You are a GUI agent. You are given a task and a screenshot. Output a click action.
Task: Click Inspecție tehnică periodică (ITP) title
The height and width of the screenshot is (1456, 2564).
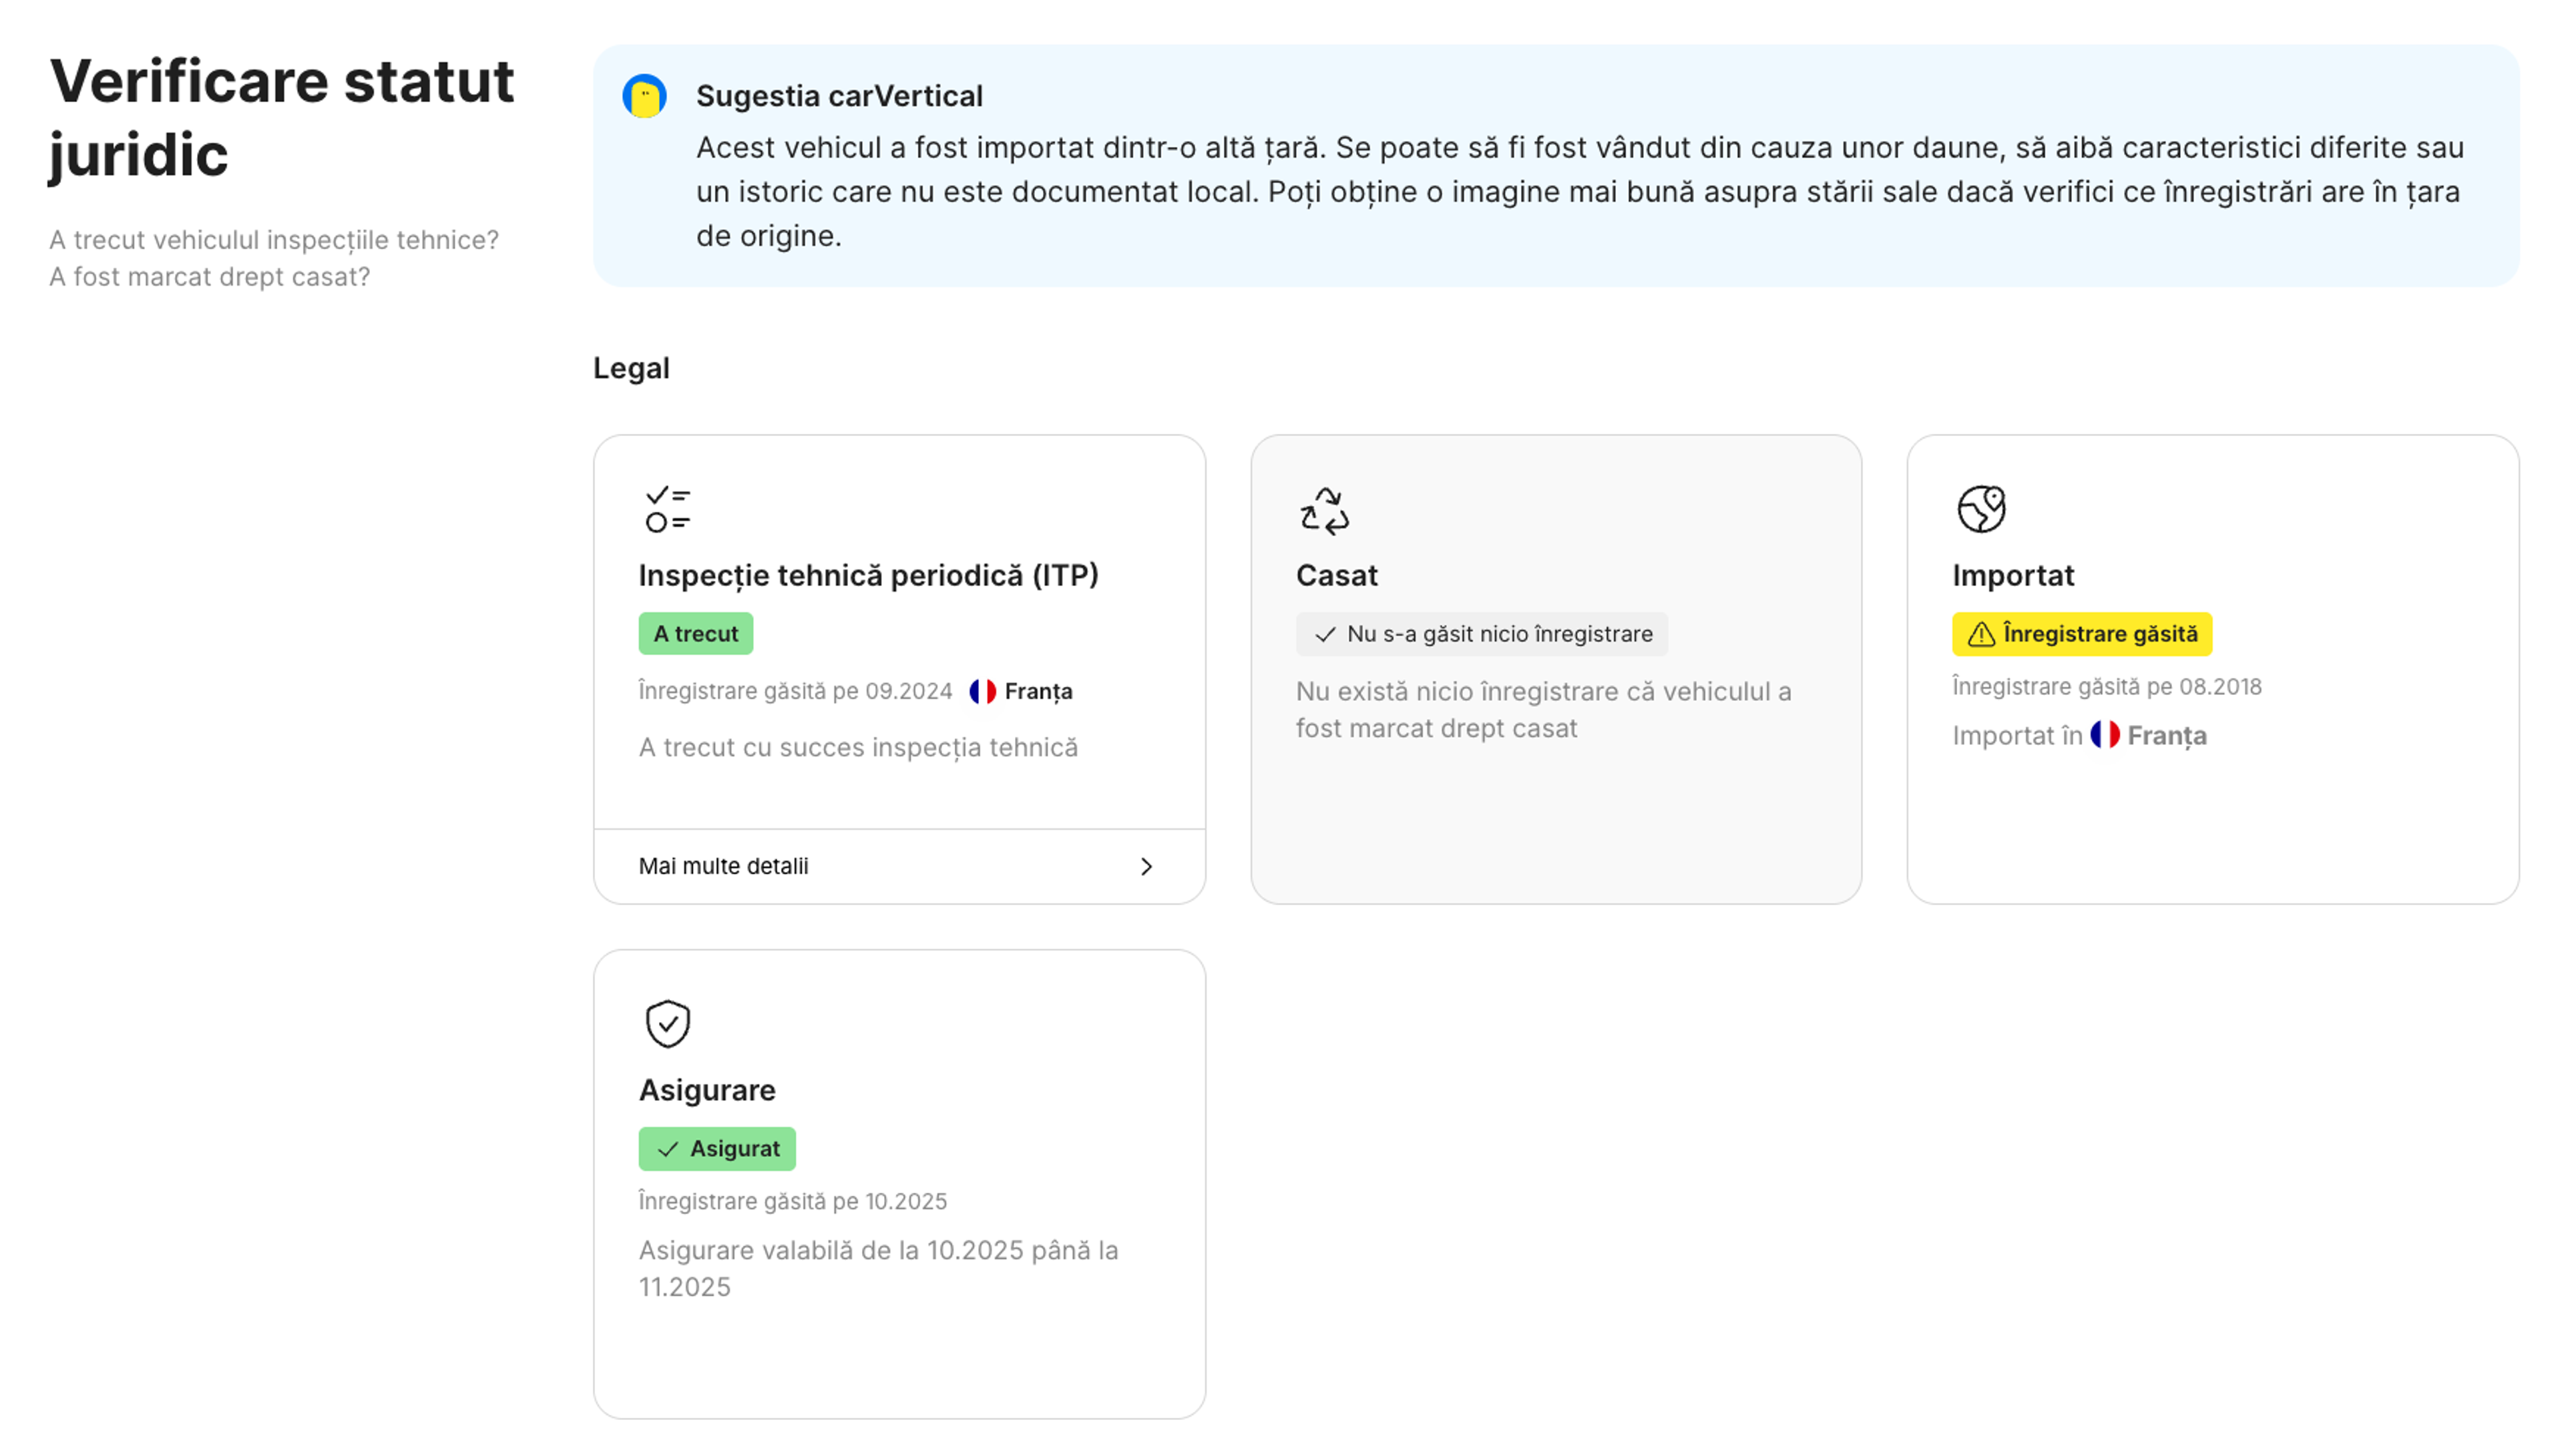coord(868,575)
